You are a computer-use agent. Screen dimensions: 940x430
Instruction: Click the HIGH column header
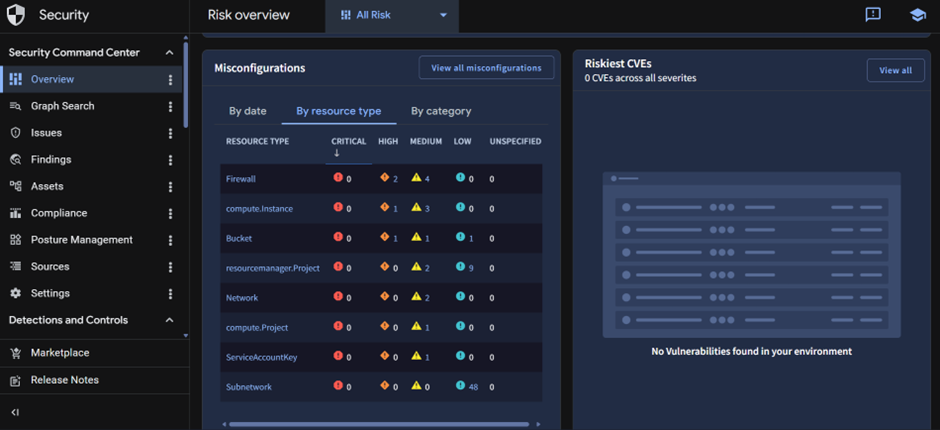(x=388, y=142)
